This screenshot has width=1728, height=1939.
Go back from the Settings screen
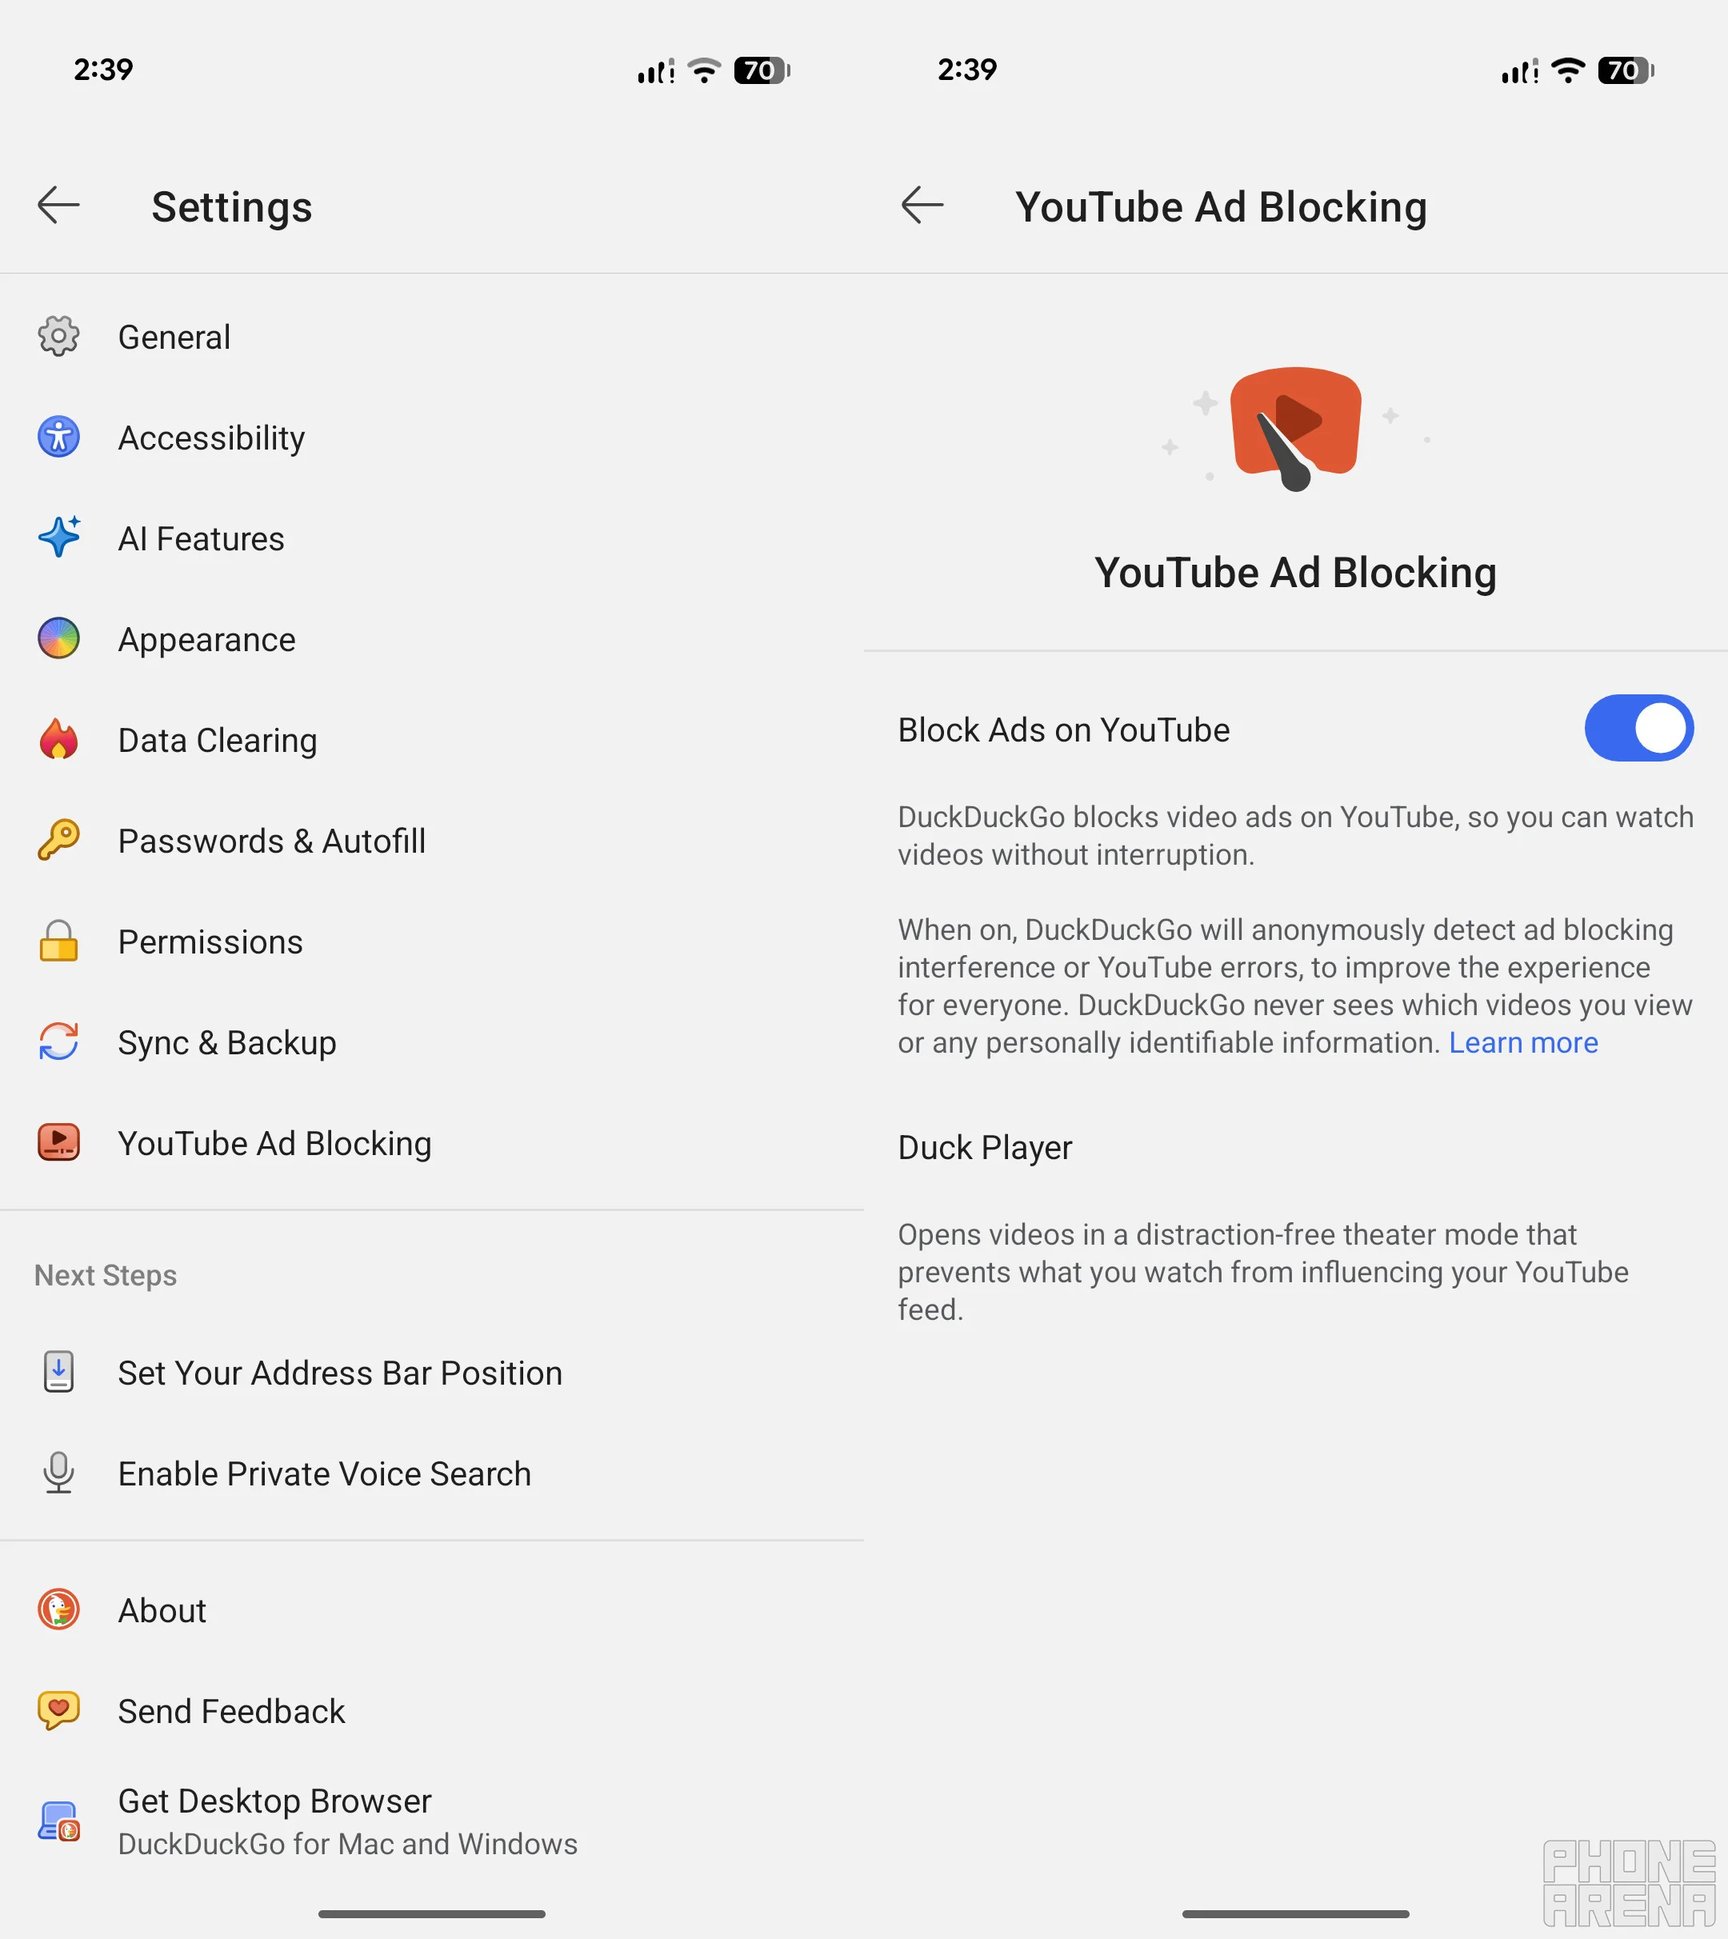coord(58,206)
